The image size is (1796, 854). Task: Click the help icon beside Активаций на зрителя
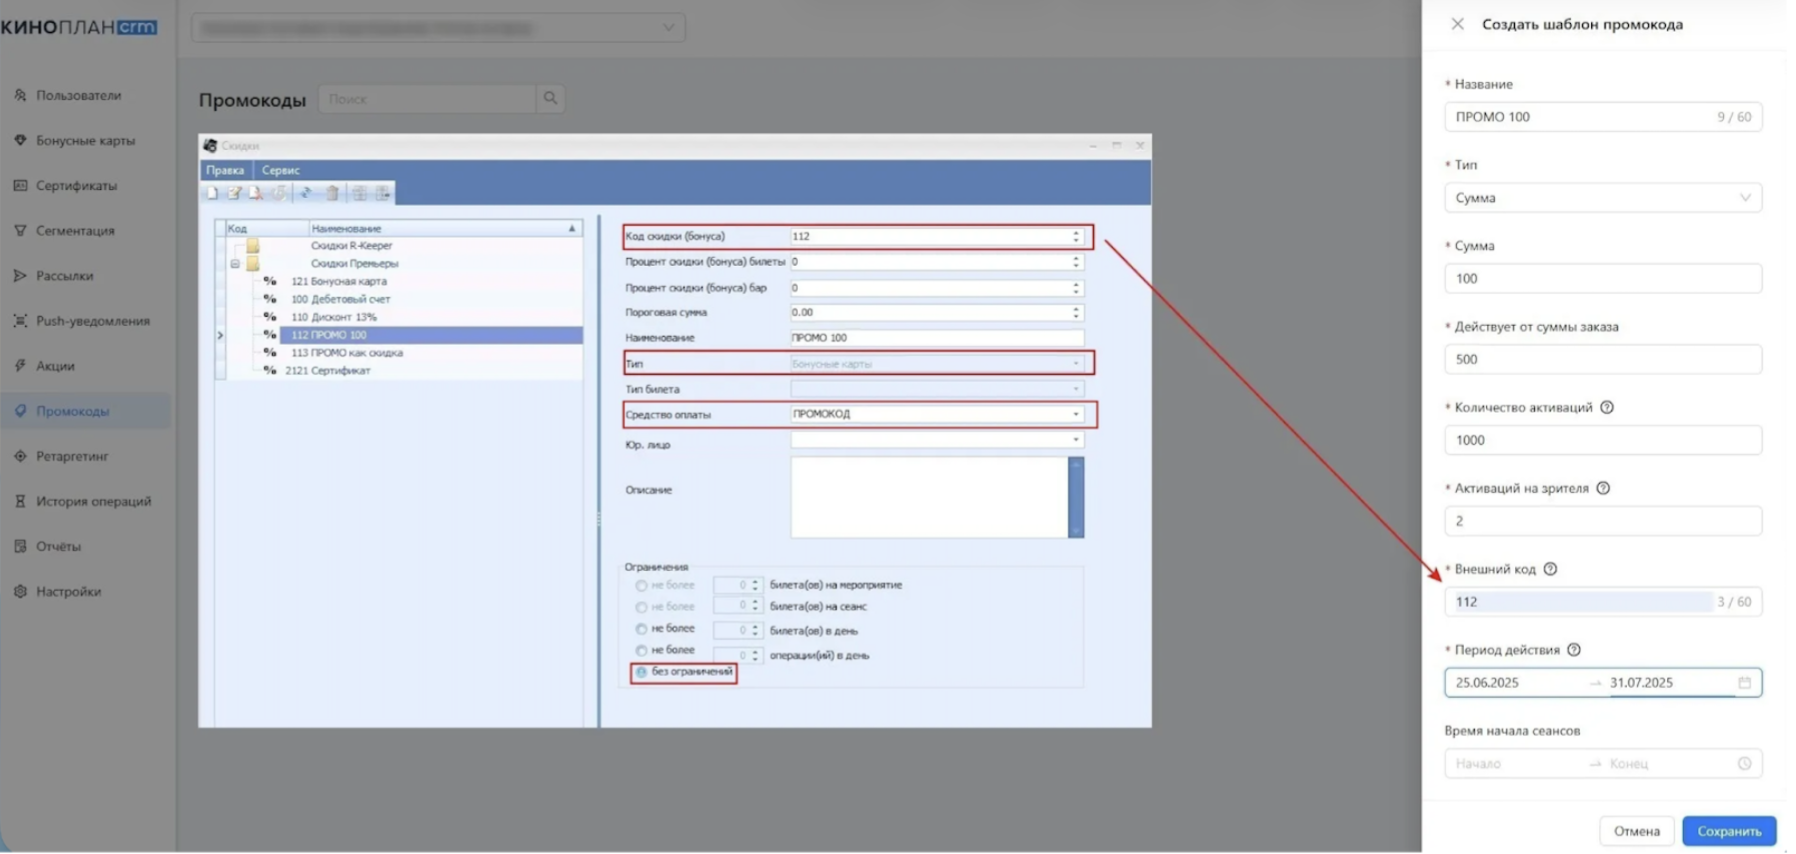[x=1603, y=488]
